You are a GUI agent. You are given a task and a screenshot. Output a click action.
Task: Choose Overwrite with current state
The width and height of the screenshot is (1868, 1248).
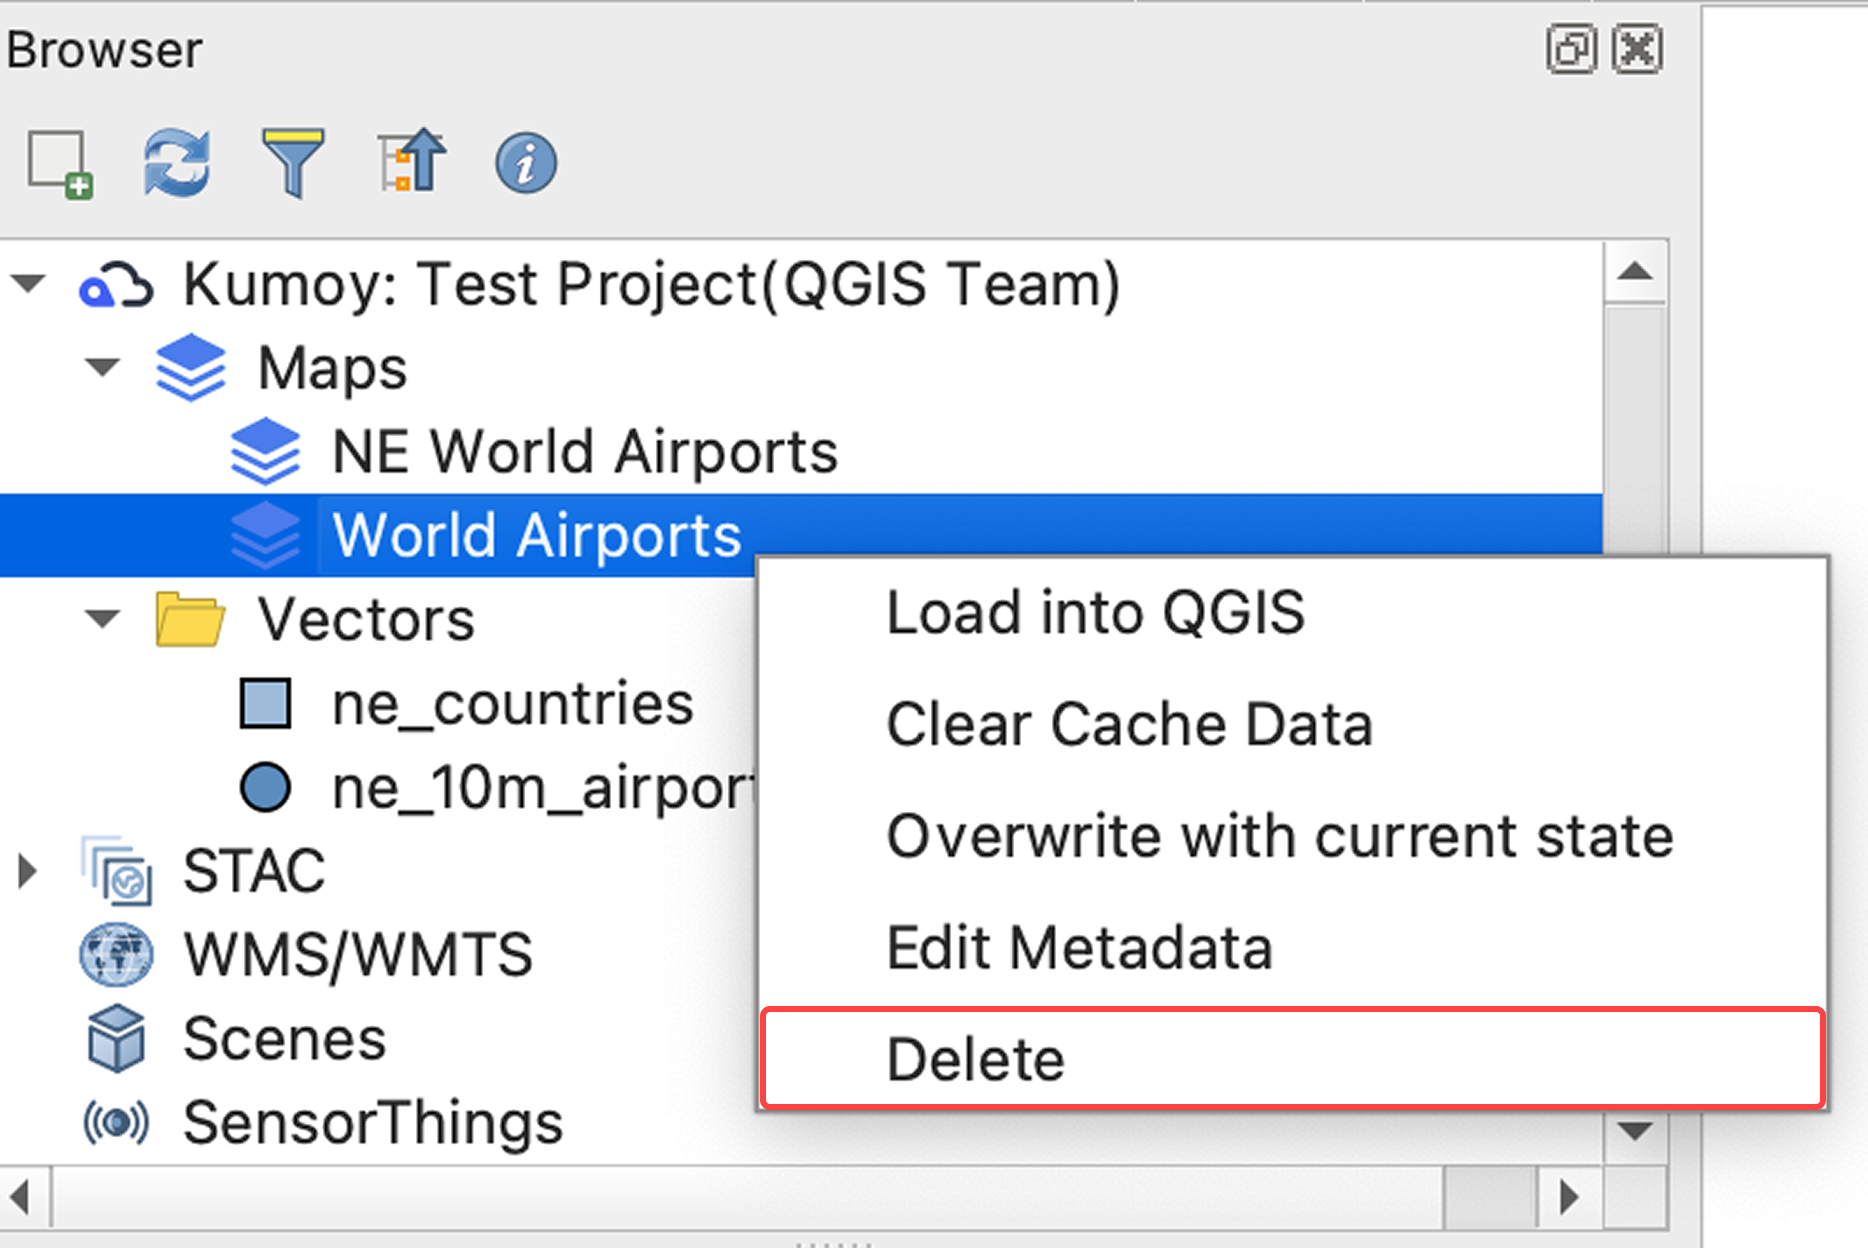pos(1279,836)
